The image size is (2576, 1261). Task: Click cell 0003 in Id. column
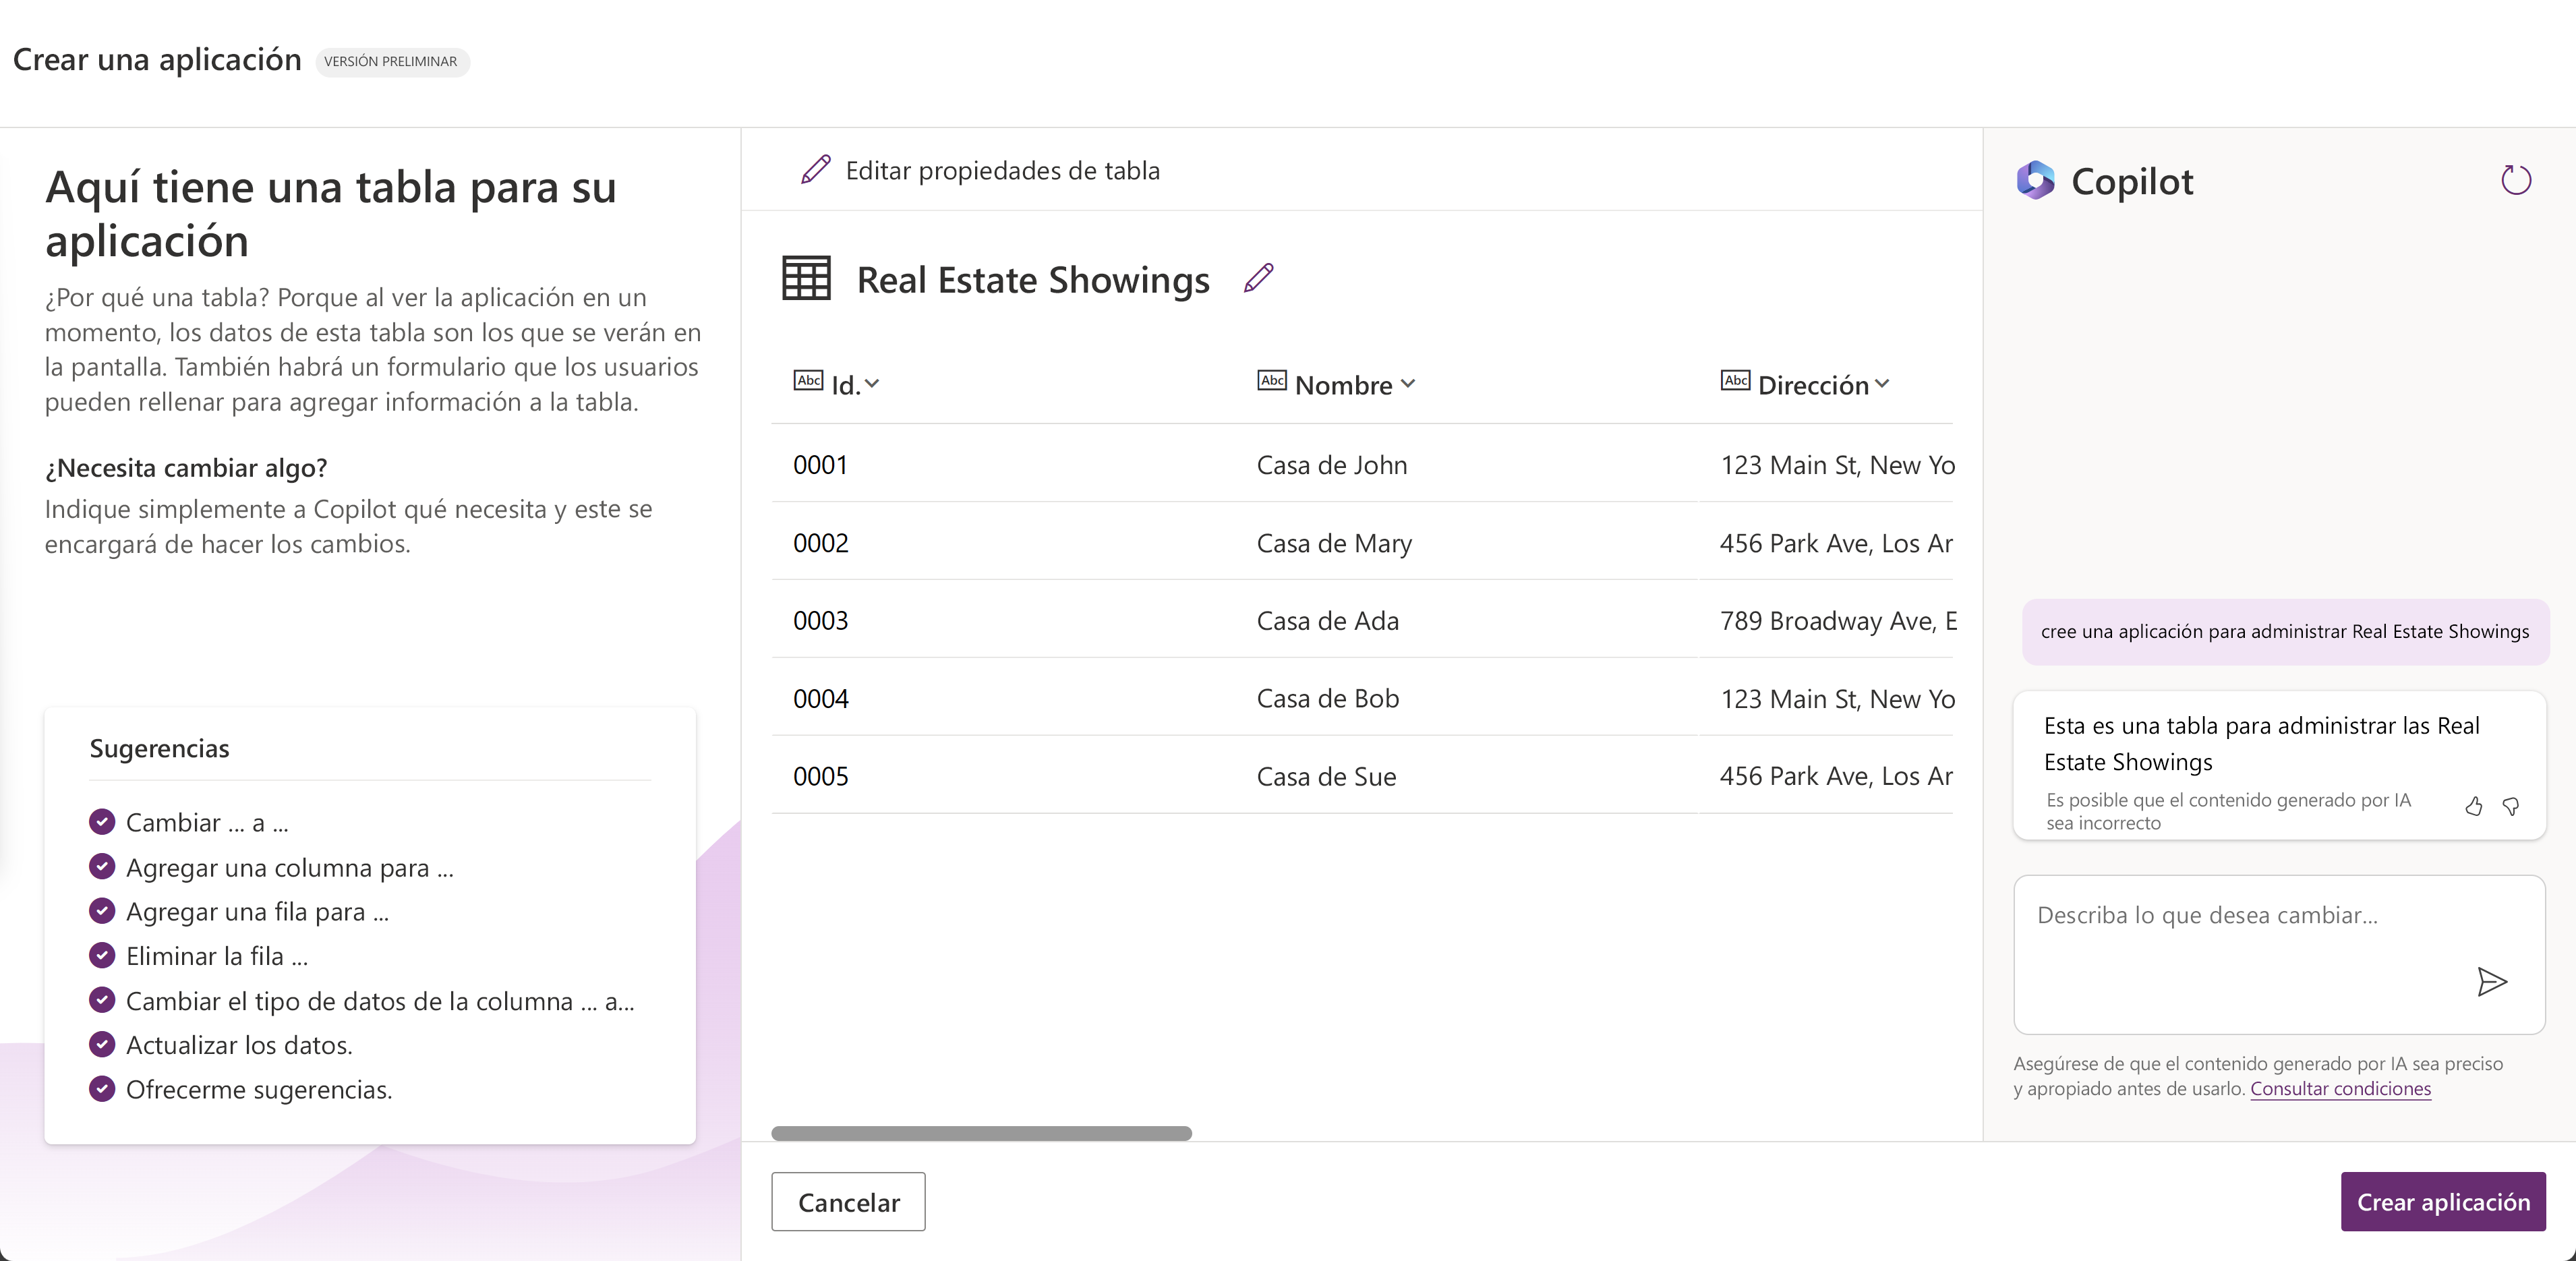(820, 621)
